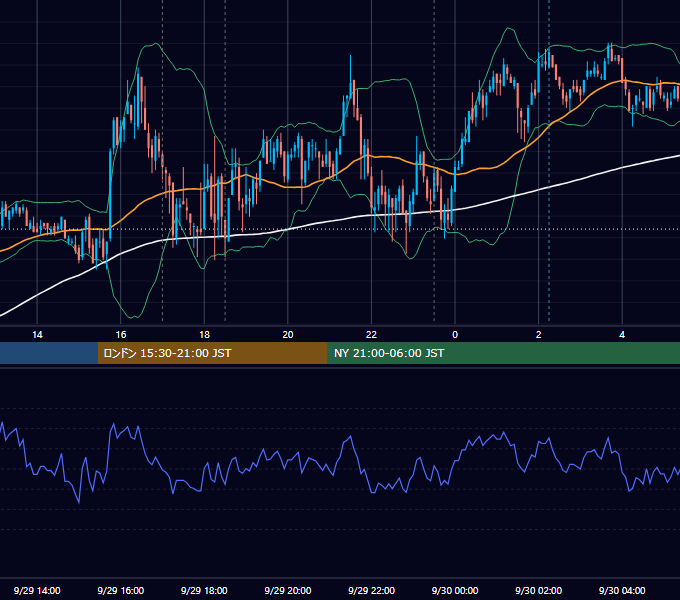Screen dimensions: 680x600
Task: Click the 9/30 02:00 date label
Action: (x=539, y=590)
